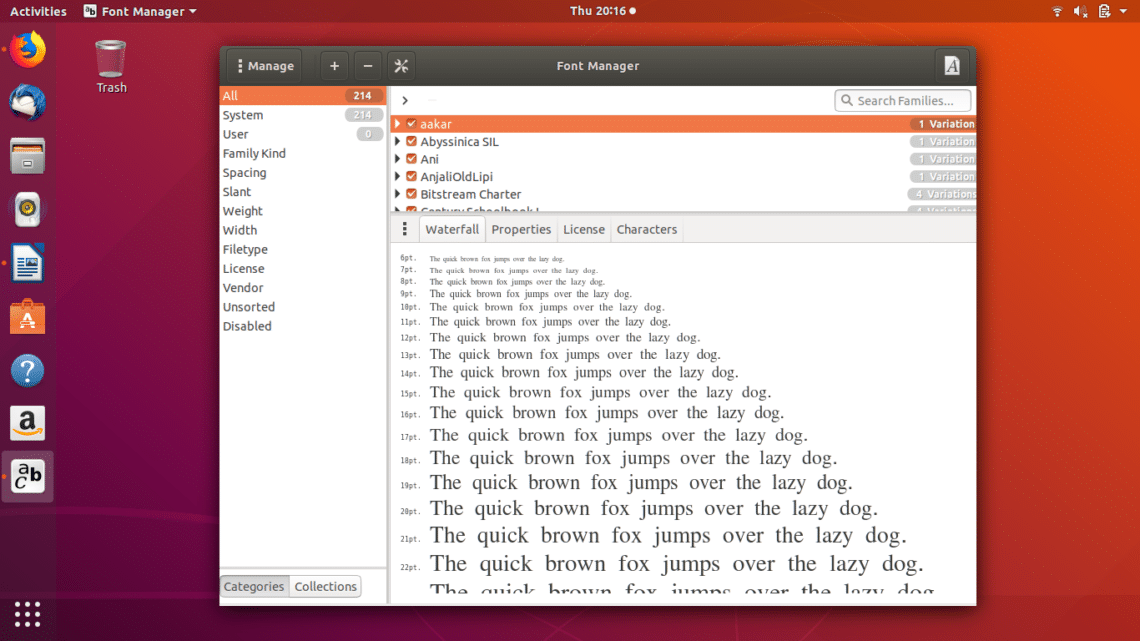
Task: Expand the AnjaliOldLipi font variations
Action: pyautogui.click(x=398, y=177)
